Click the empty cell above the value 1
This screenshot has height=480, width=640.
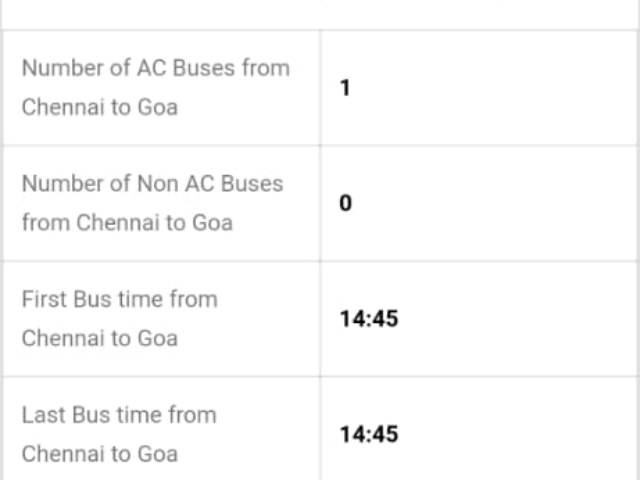480,14
